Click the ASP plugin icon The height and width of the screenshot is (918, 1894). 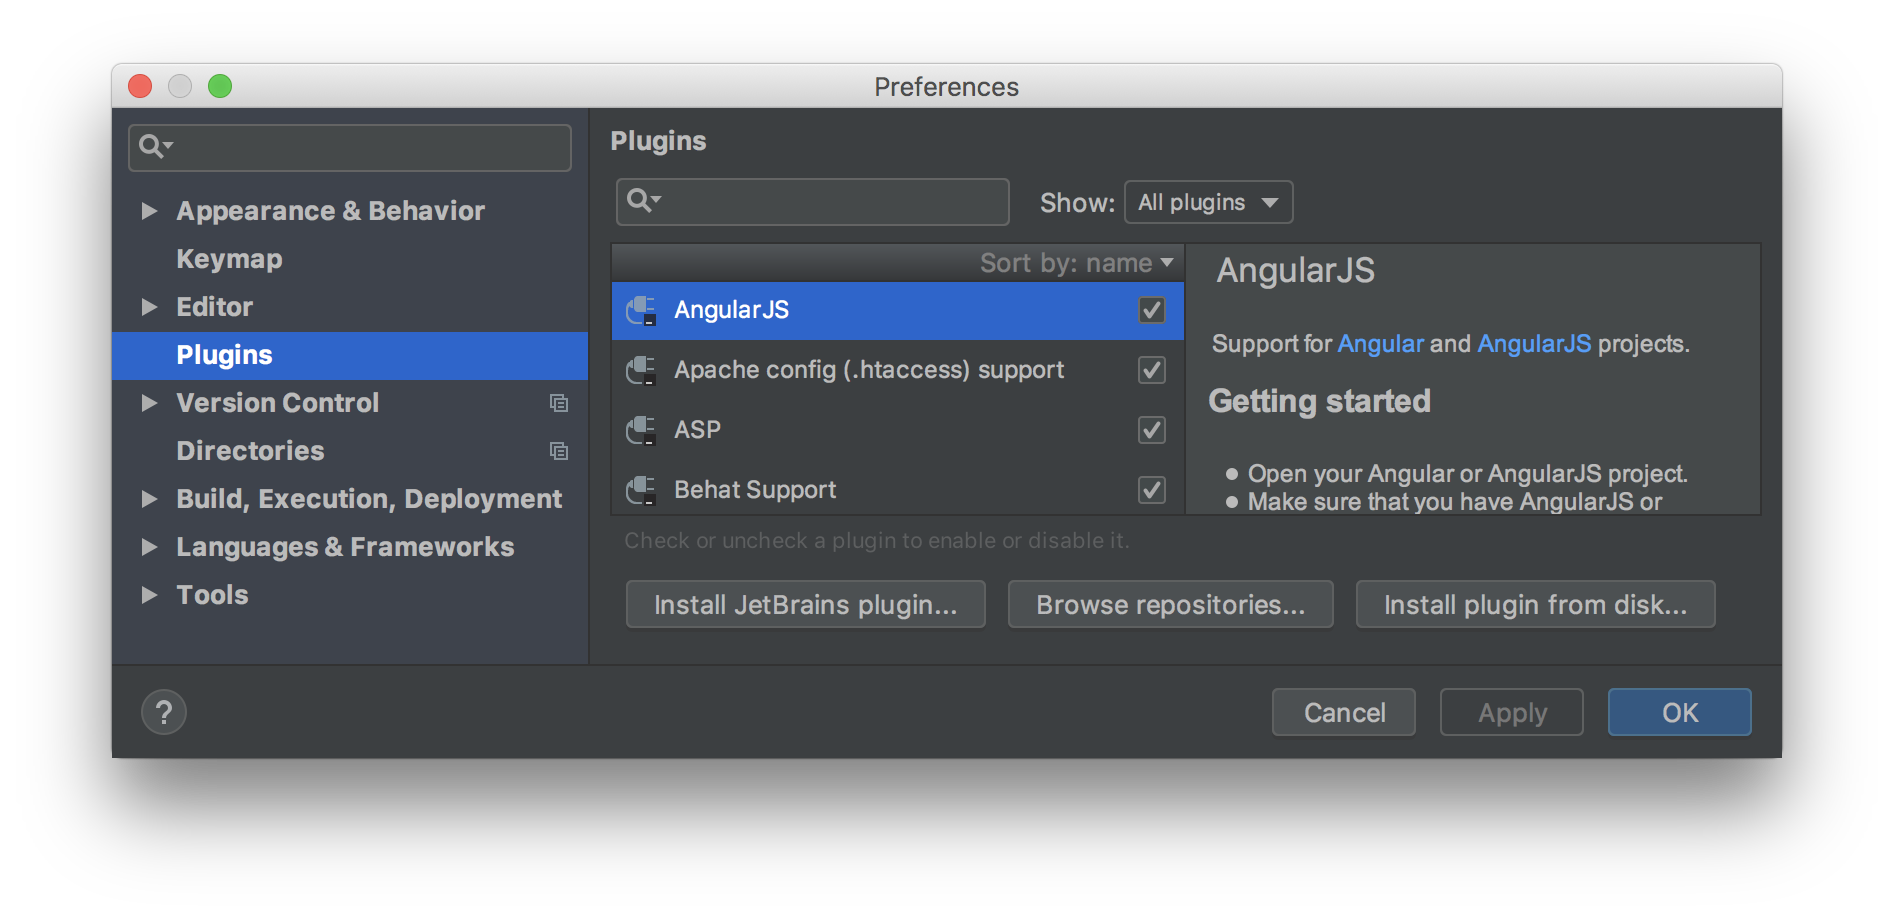tap(641, 431)
